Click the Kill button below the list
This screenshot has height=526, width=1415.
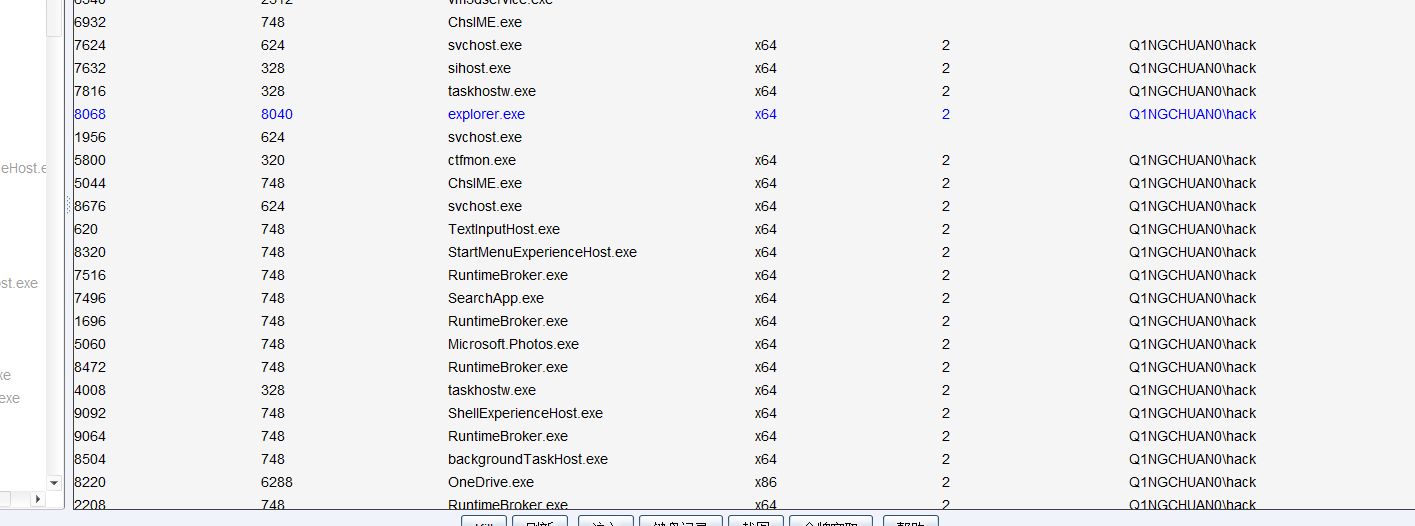click(x=484, y=522)
